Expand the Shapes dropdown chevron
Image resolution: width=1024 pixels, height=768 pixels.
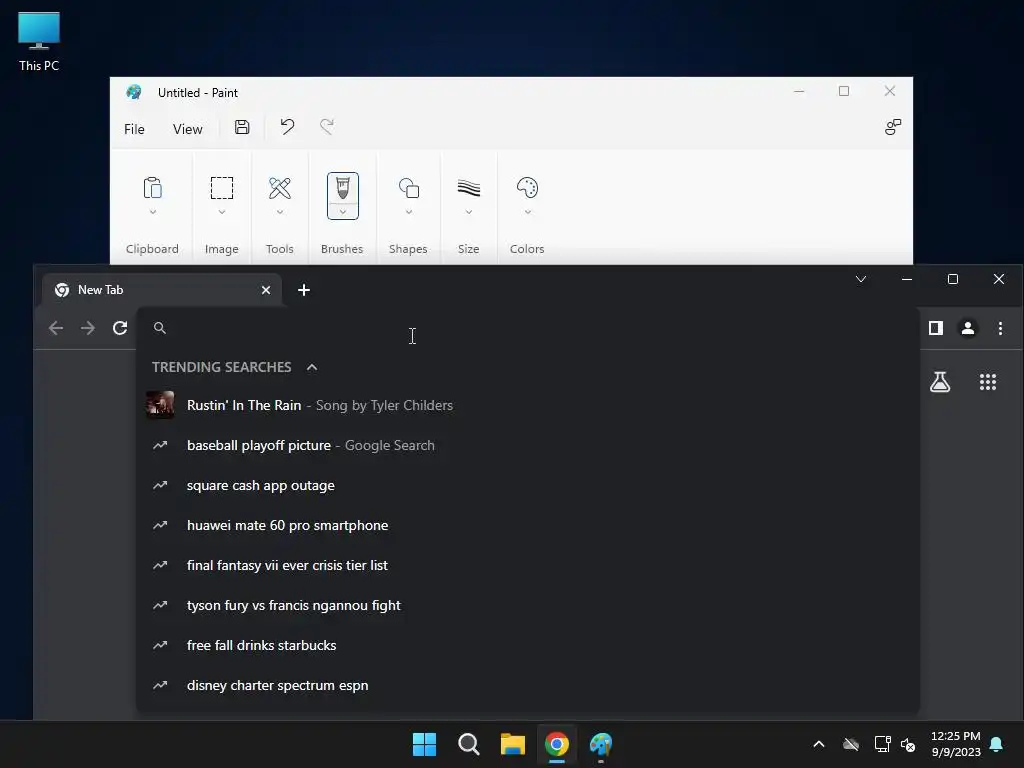click(409, 212)
